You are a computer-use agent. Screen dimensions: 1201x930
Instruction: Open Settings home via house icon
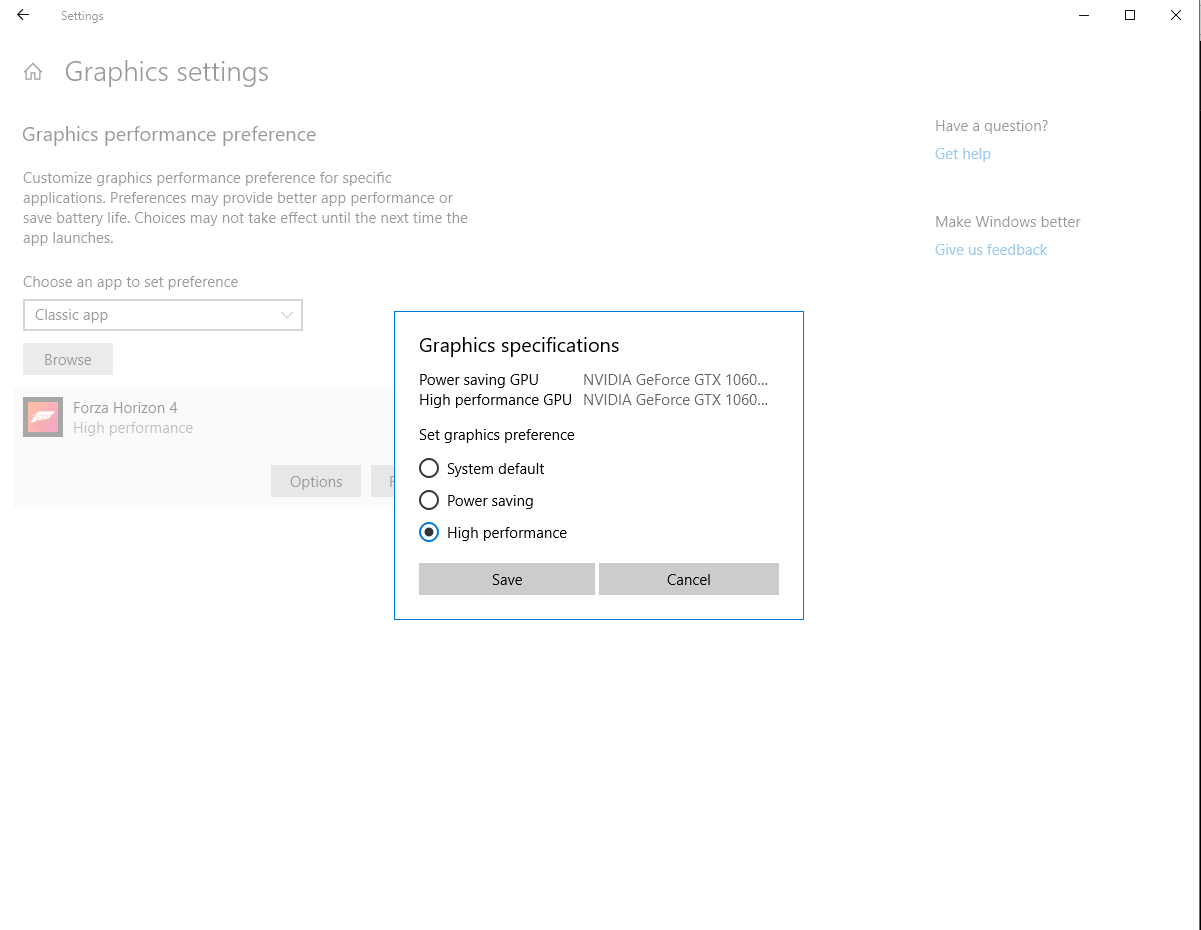point(33,72)
